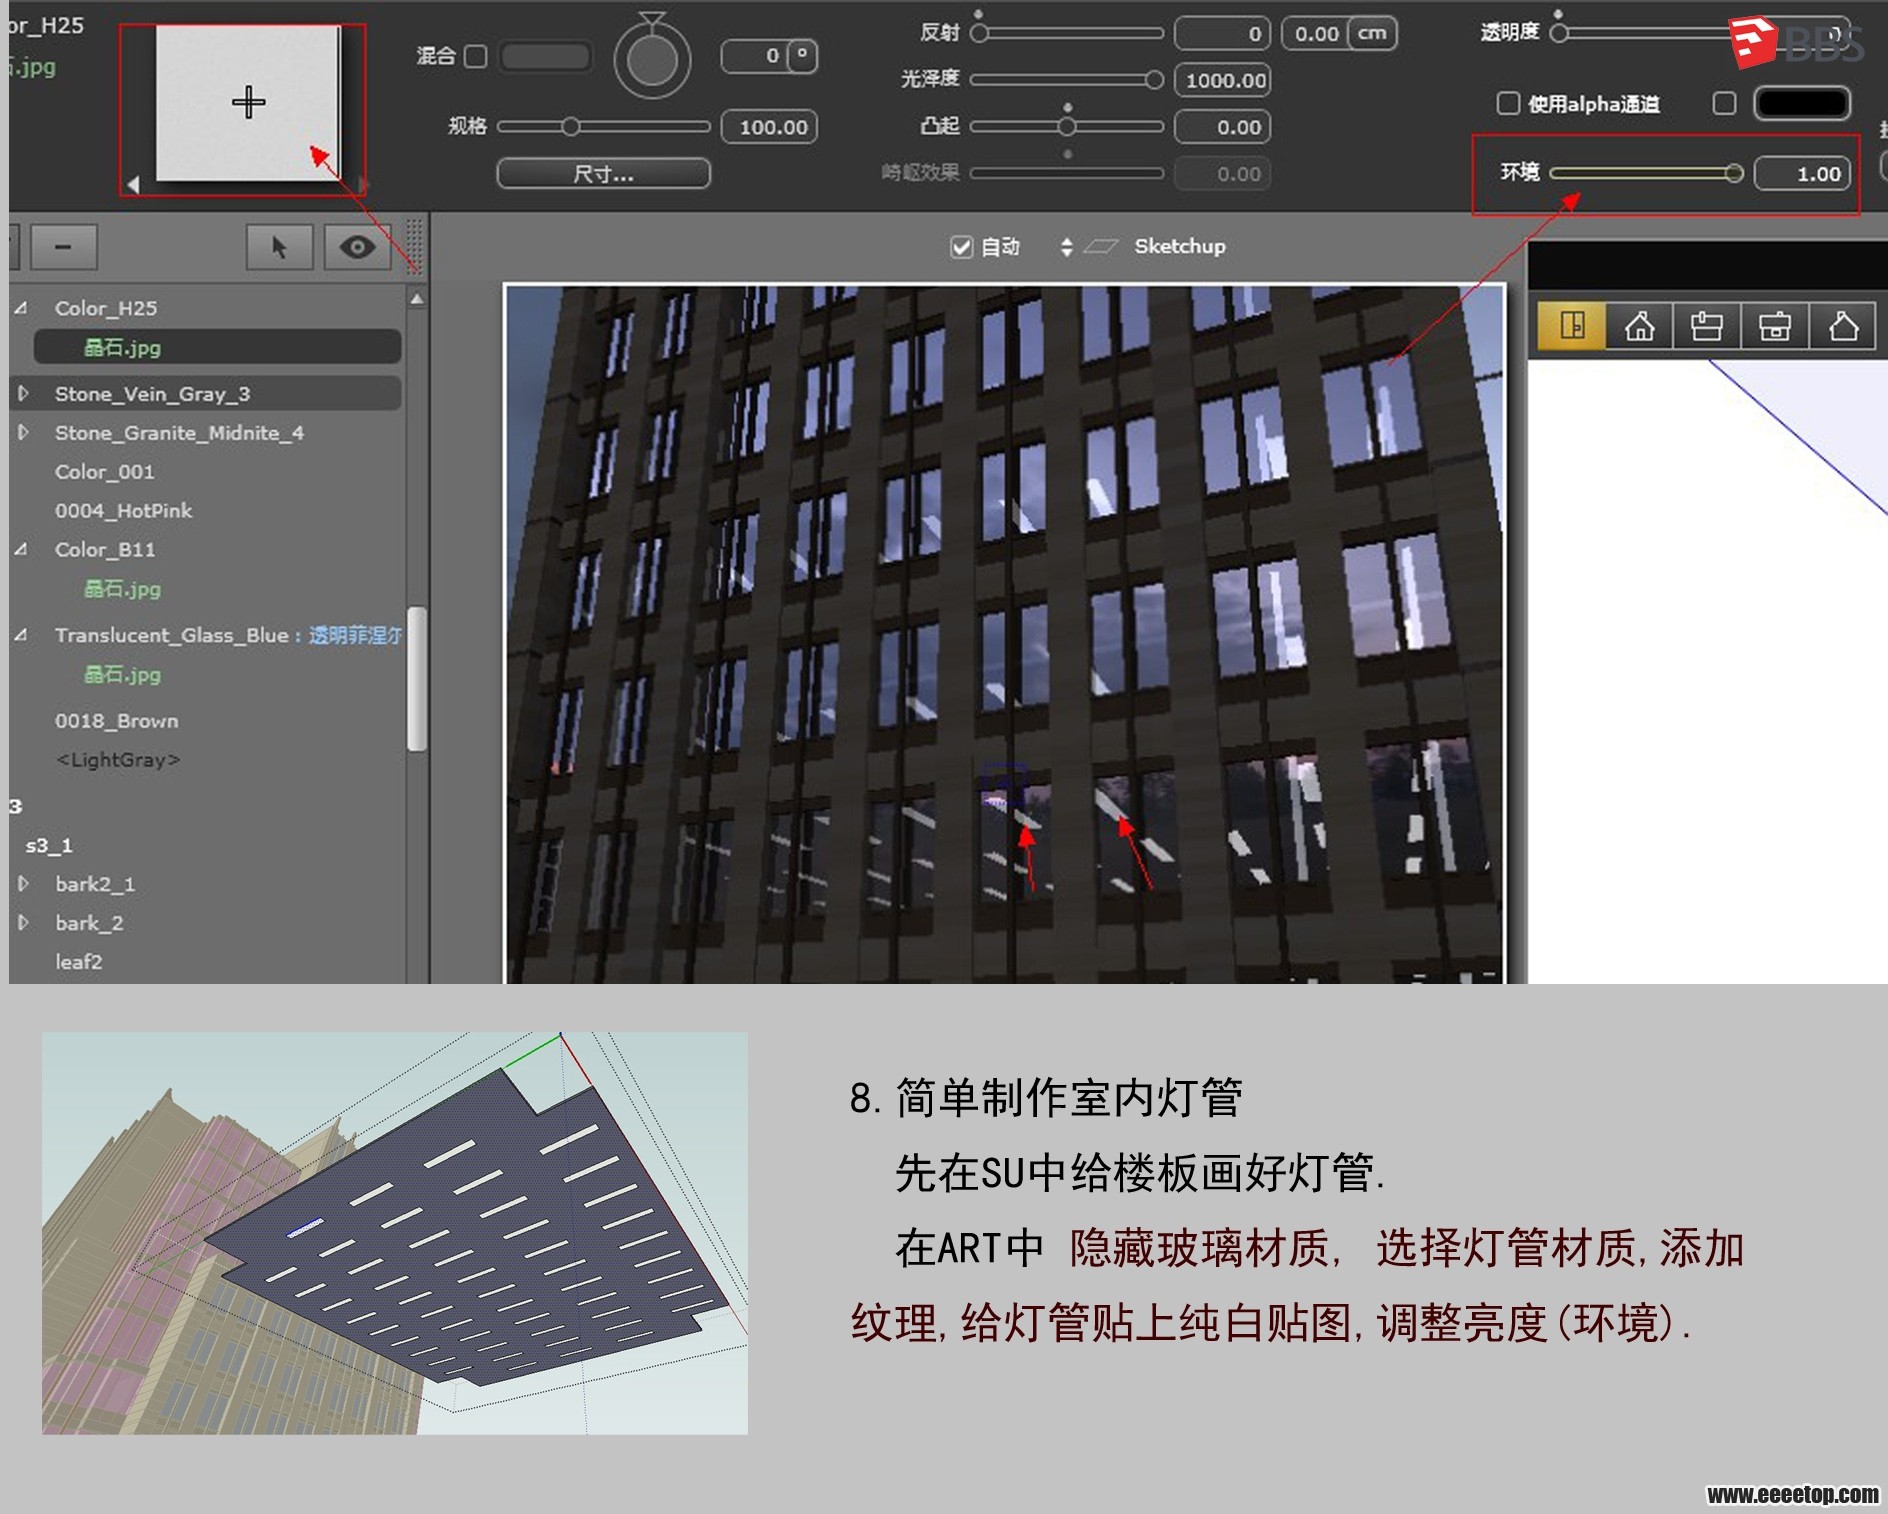Image resolution: width=1888 pixels, height=1514 pixels.
Task: Switch to the front elevation house icon
Action: point(1639,326)
